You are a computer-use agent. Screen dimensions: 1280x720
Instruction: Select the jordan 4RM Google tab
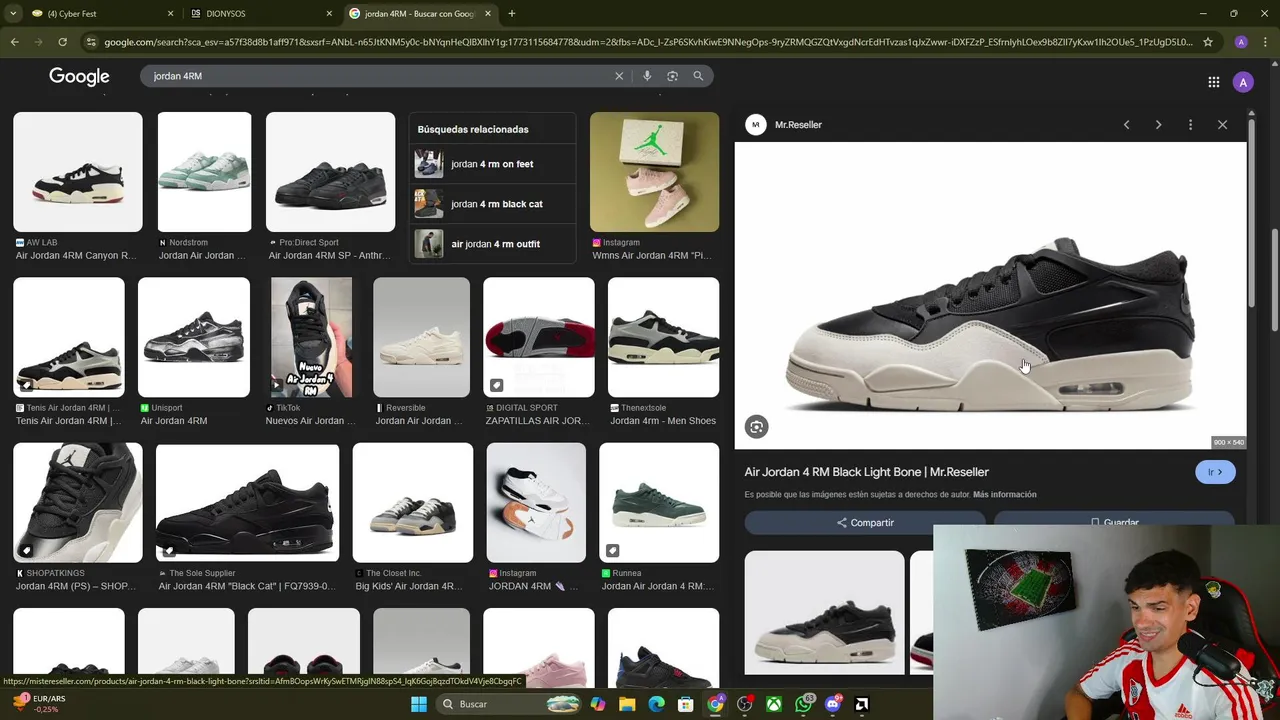[420, 13]
